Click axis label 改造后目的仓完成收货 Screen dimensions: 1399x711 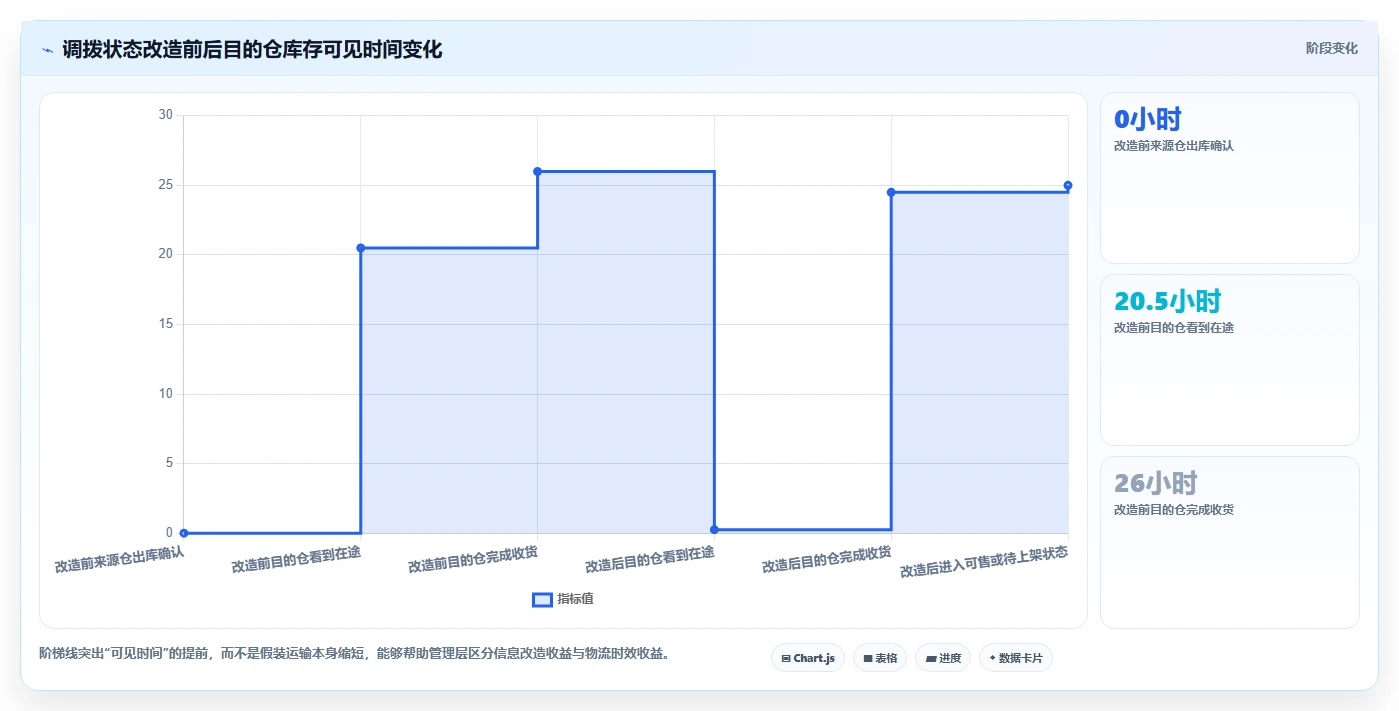click(827, 558)
